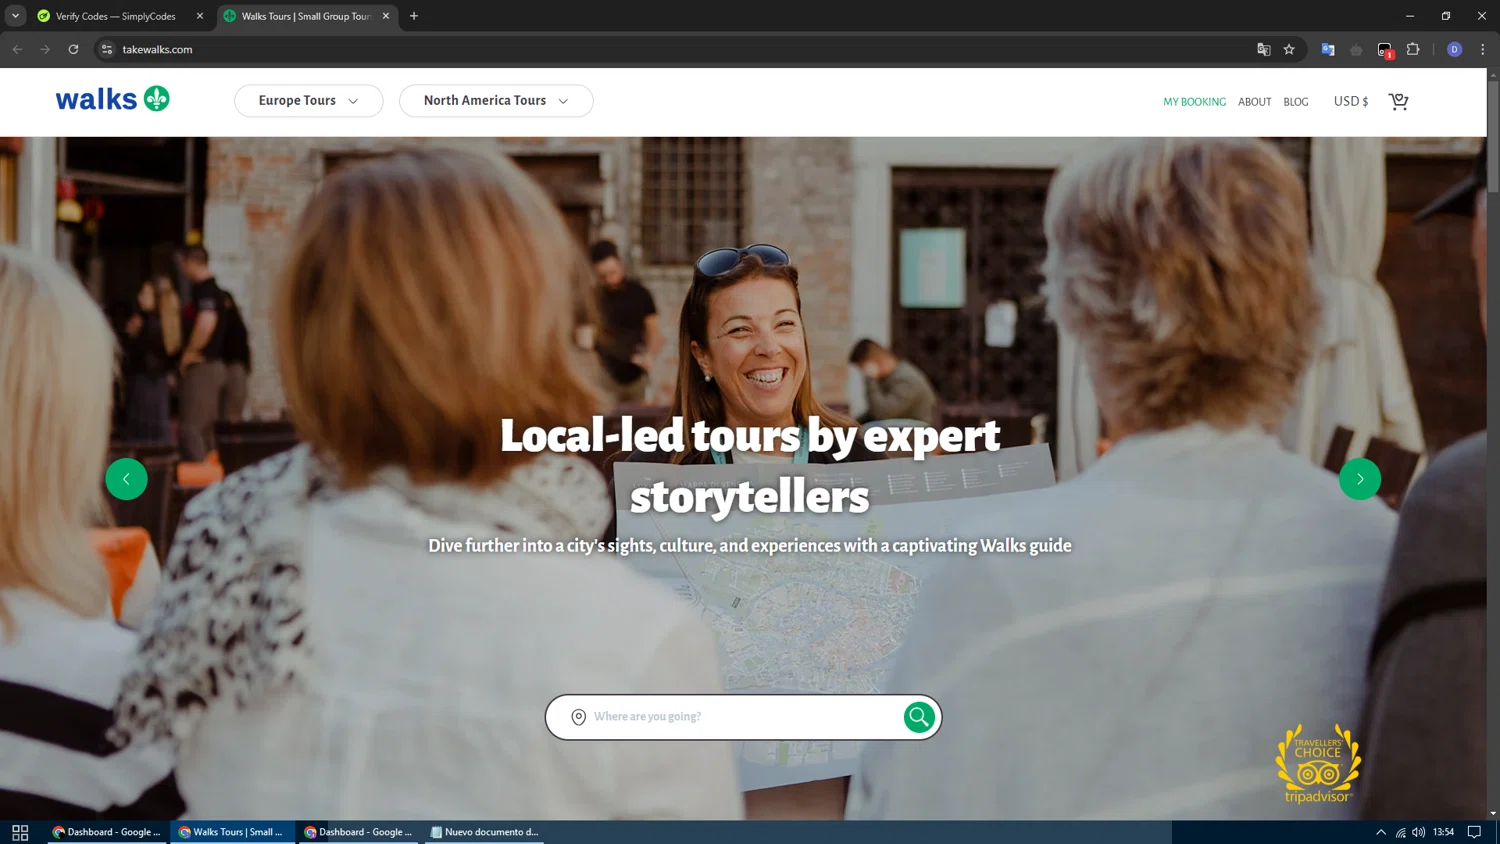
Task: Visit the BLOG link
Action: (x=1296, y=102)
